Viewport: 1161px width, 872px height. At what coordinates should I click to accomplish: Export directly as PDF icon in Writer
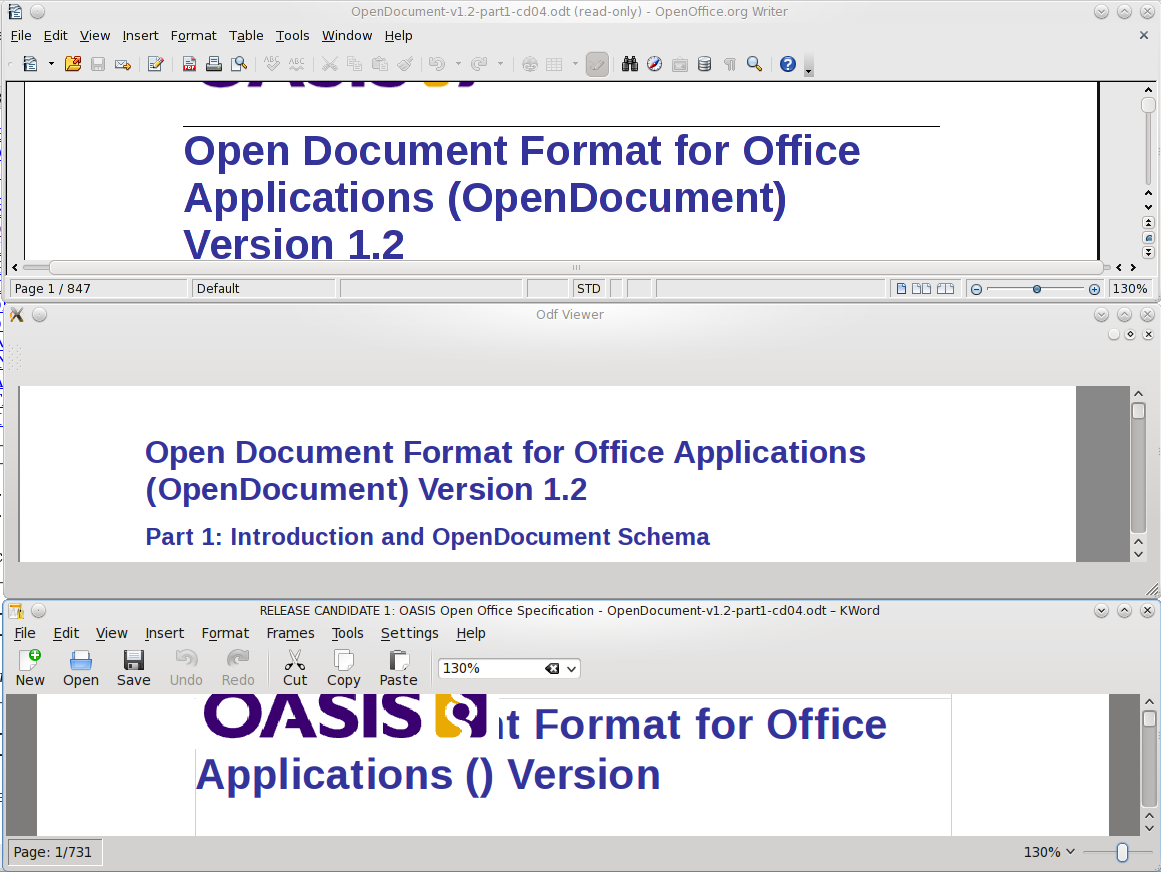click(x=190, y=64)
